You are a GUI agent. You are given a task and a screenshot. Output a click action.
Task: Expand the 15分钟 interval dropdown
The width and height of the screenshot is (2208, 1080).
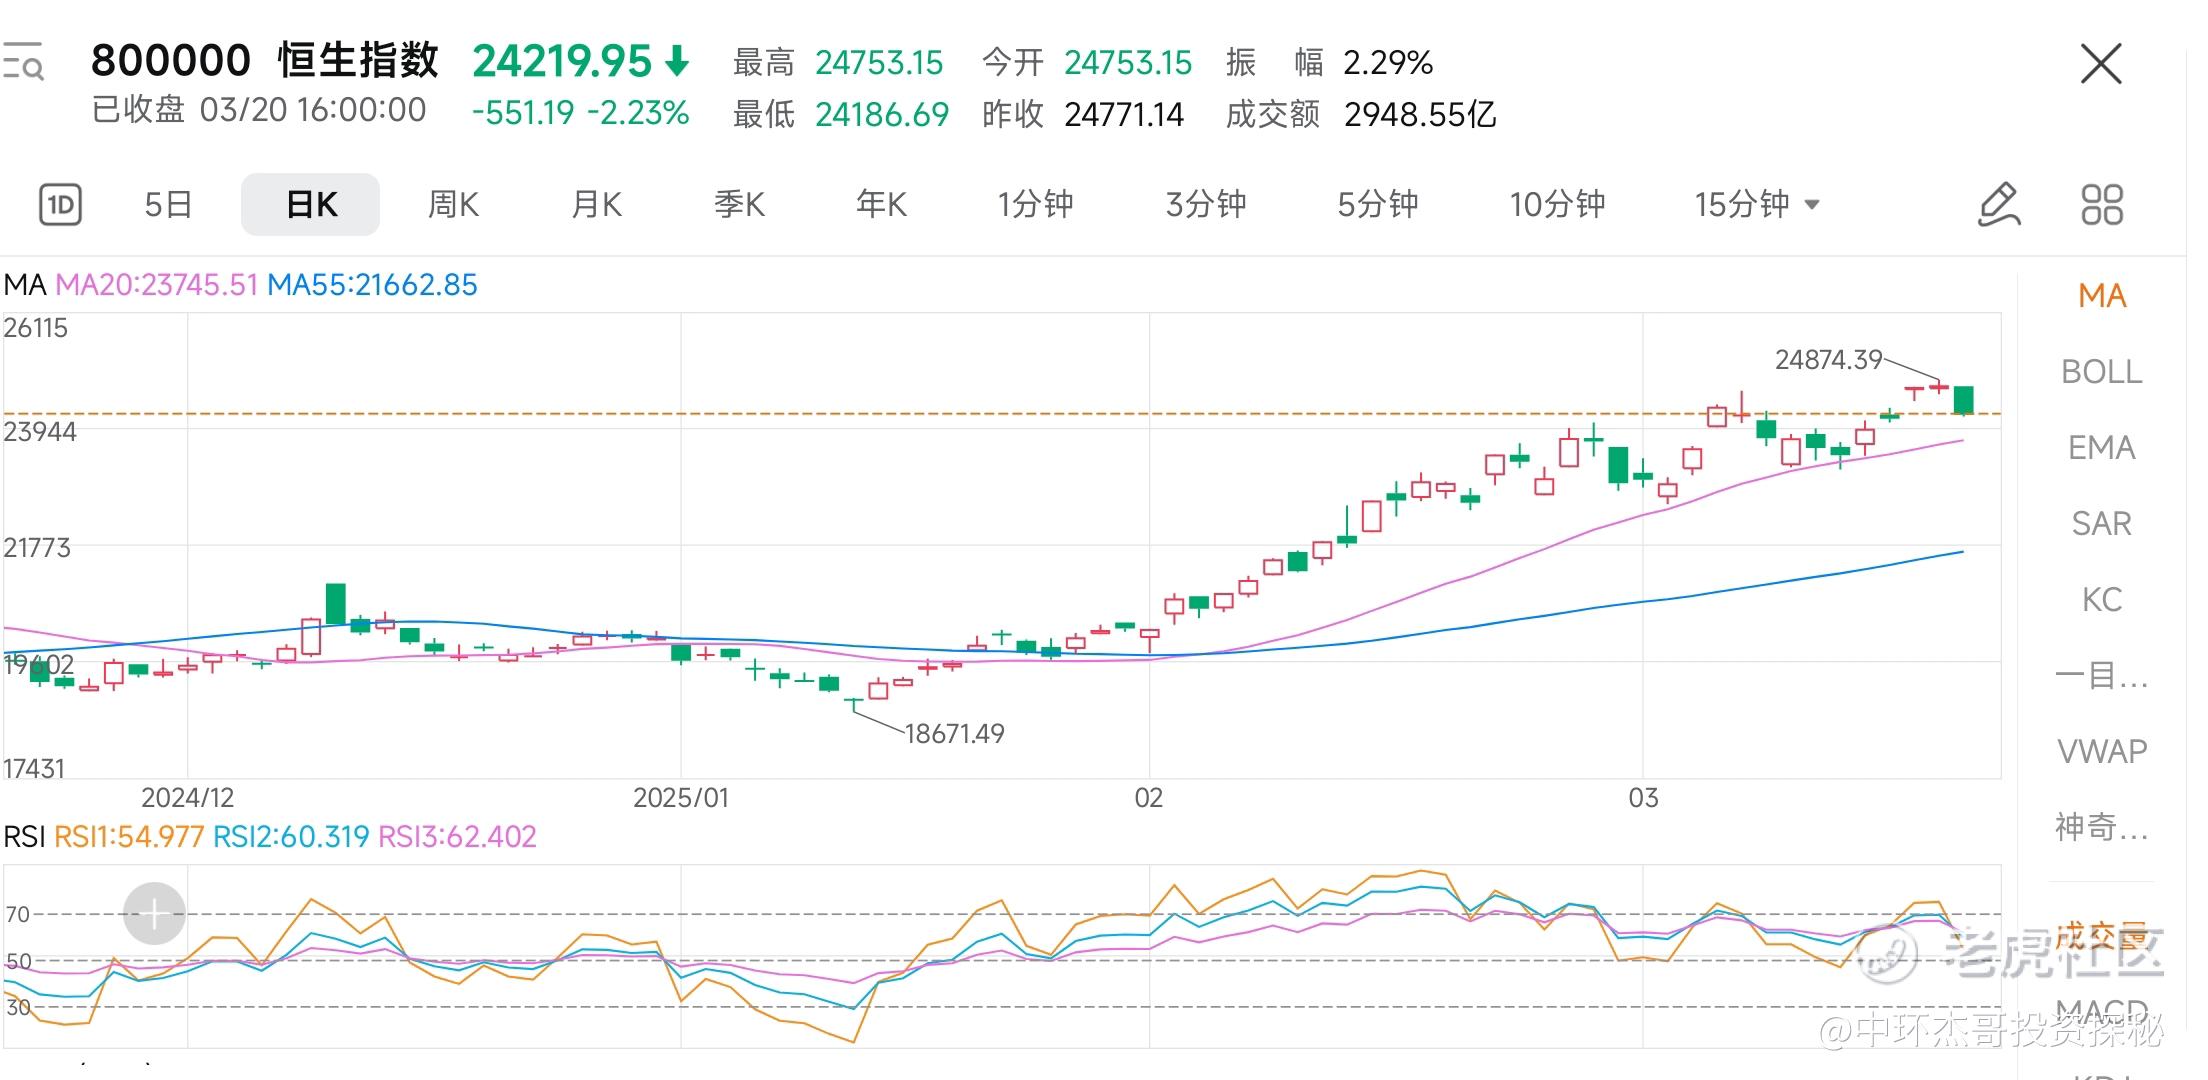click(1756, 205)
